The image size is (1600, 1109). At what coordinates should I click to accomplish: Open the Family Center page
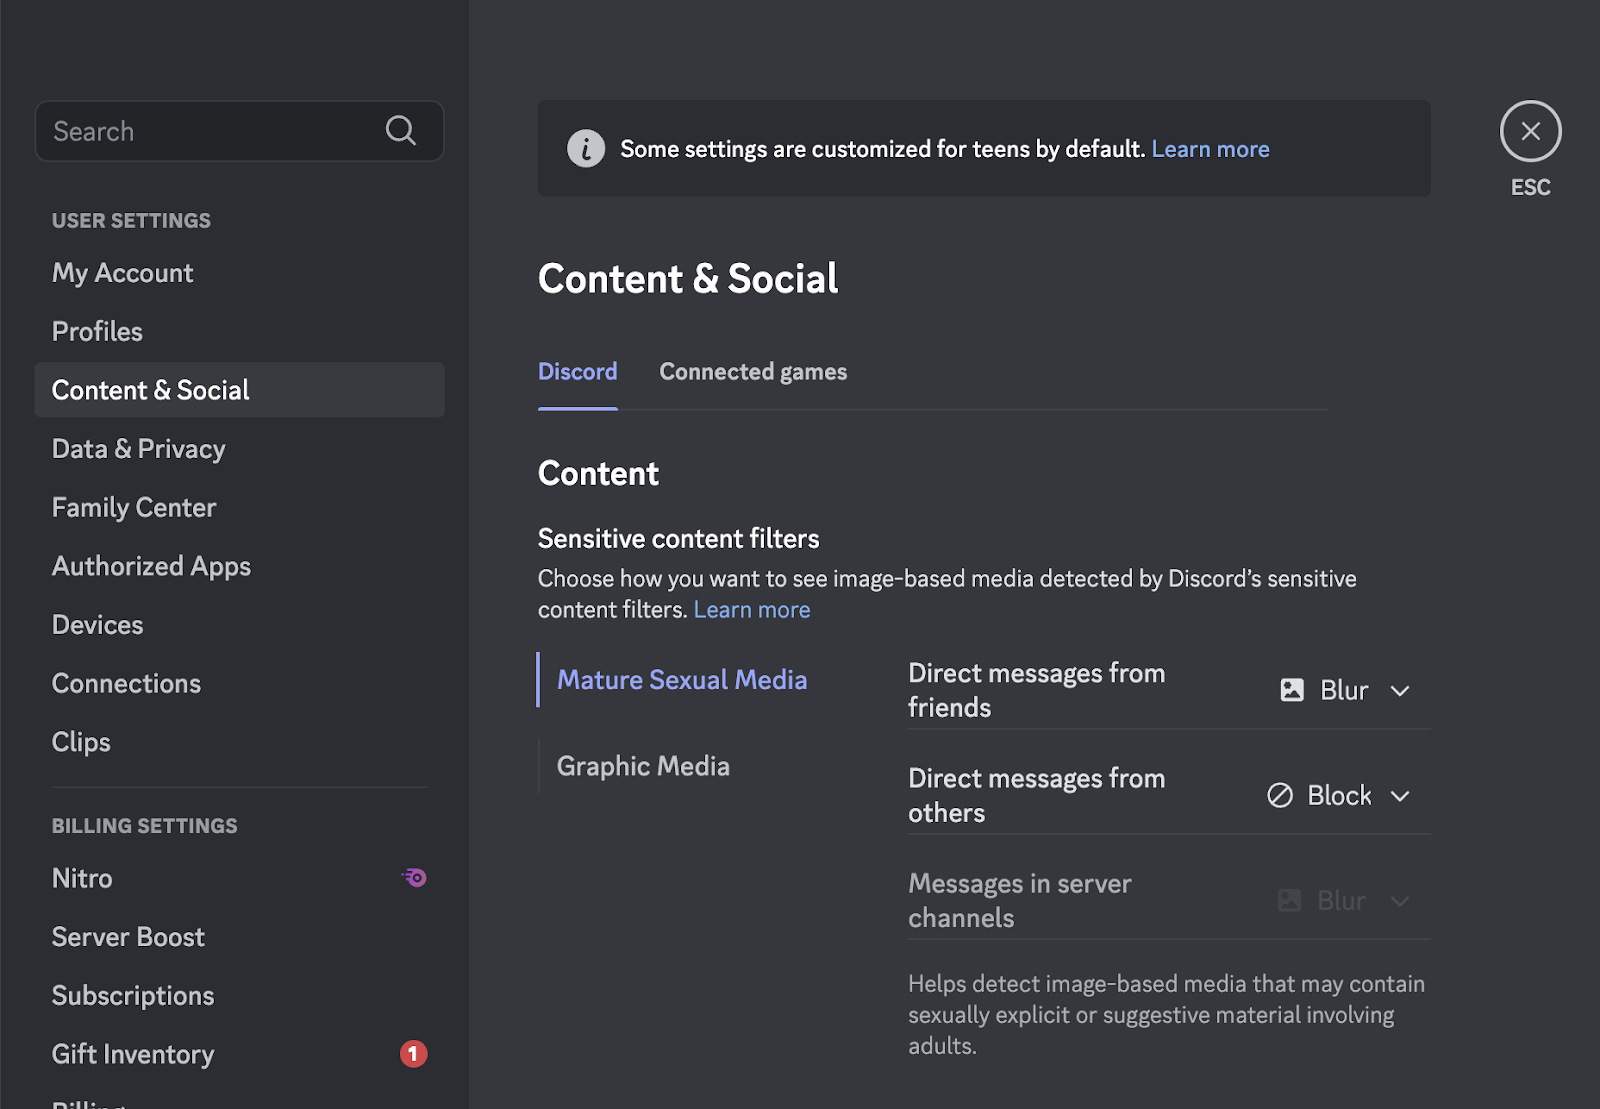tap(134, 508)
